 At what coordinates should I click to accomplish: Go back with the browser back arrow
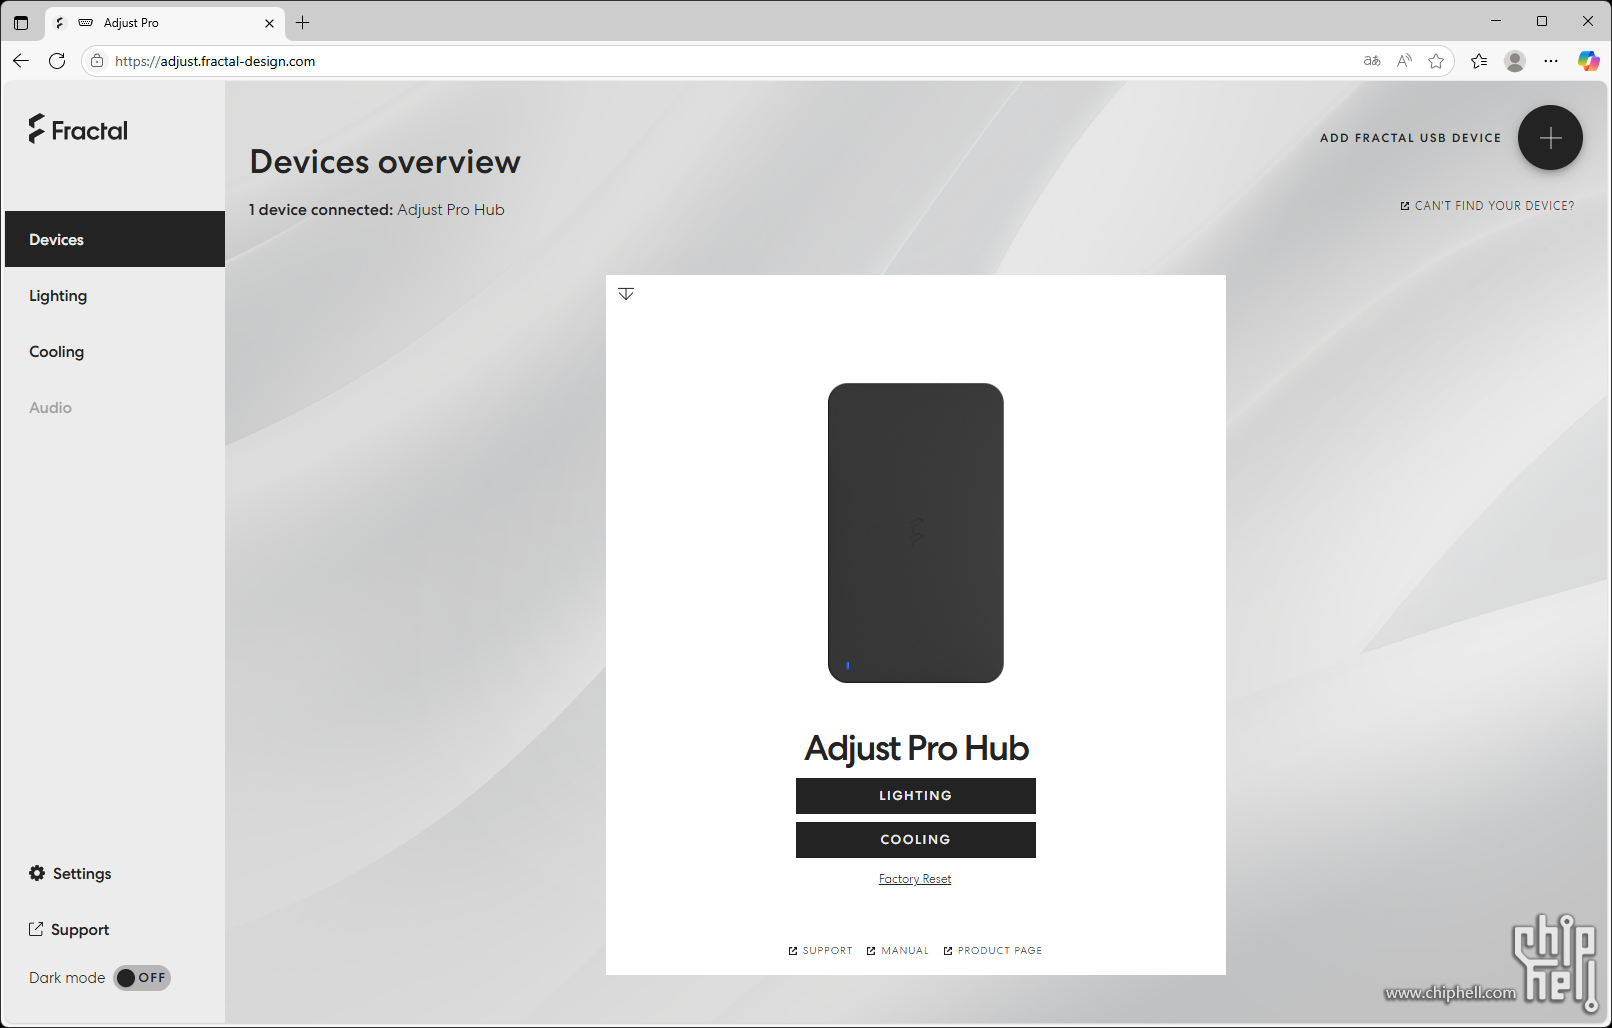point(21,61)
